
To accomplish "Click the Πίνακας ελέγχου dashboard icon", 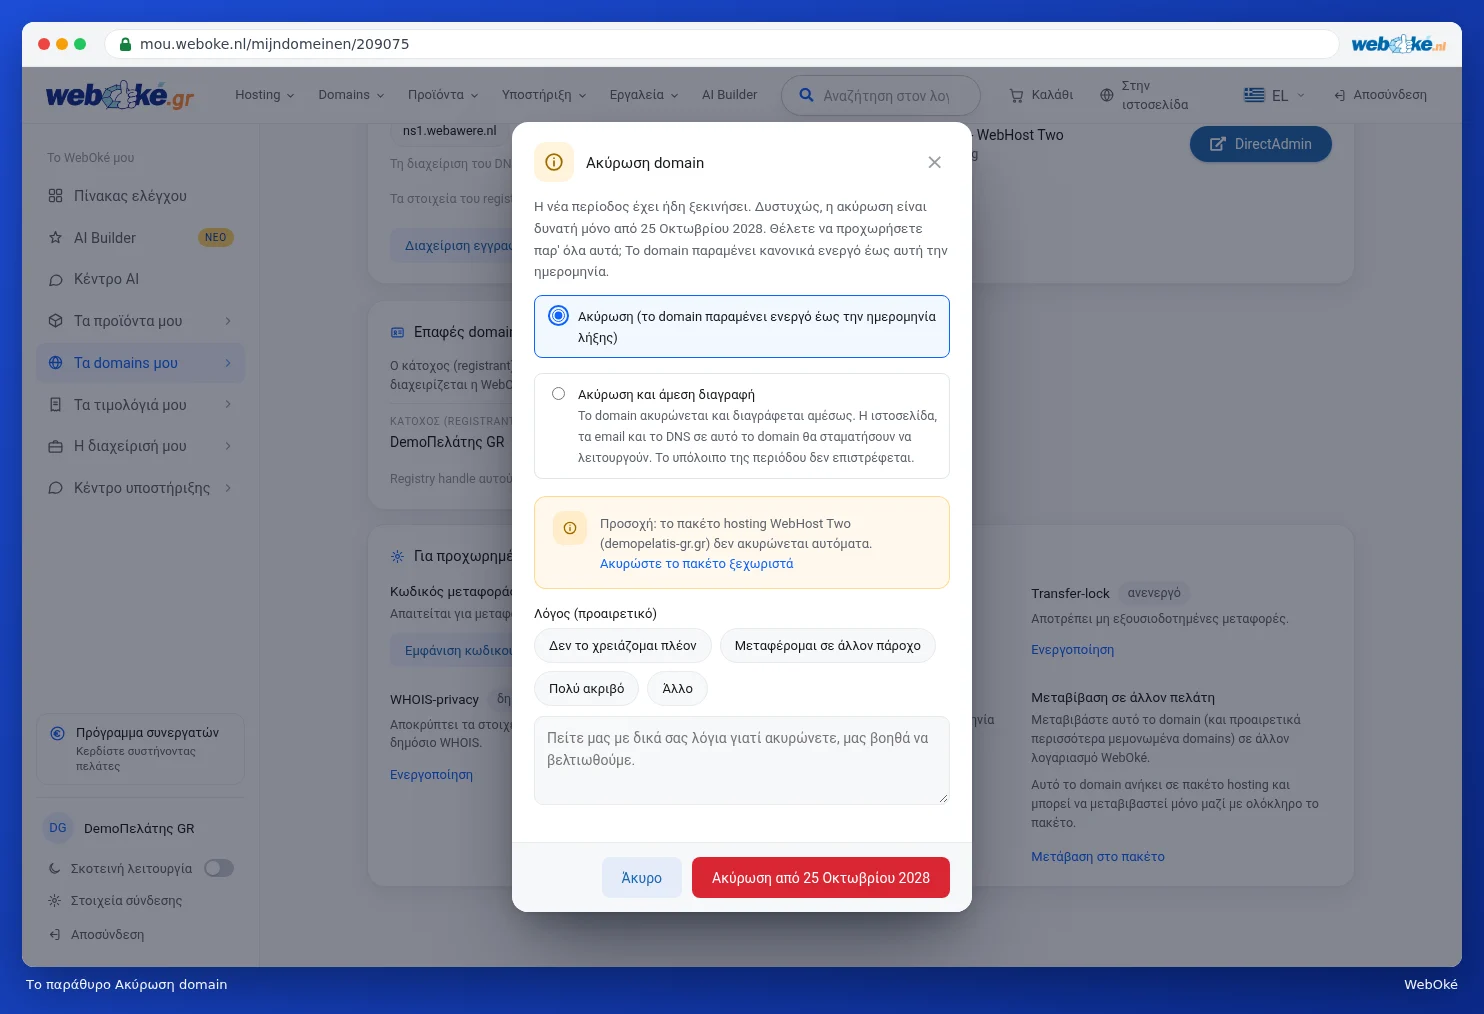I will 56,196.
